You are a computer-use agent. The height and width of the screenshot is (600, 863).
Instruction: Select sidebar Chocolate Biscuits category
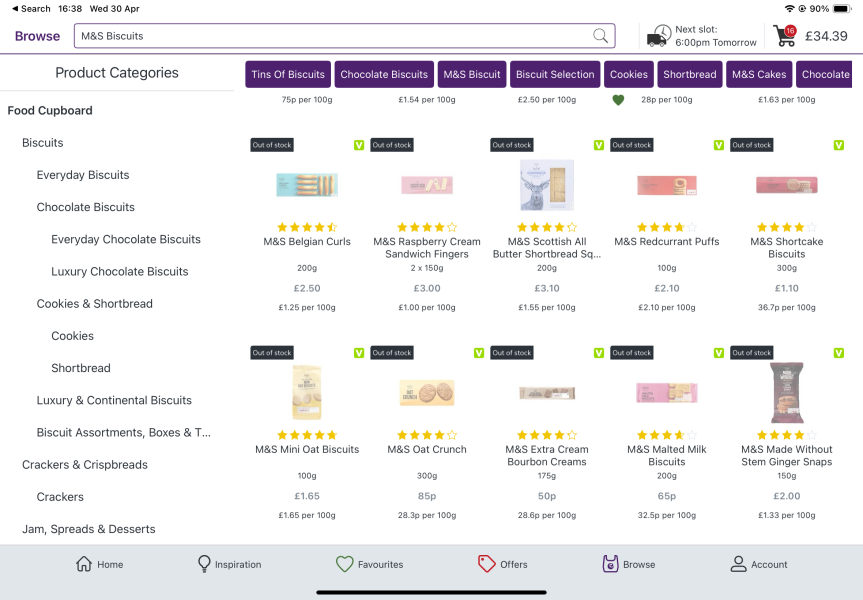tap(86, 207)
